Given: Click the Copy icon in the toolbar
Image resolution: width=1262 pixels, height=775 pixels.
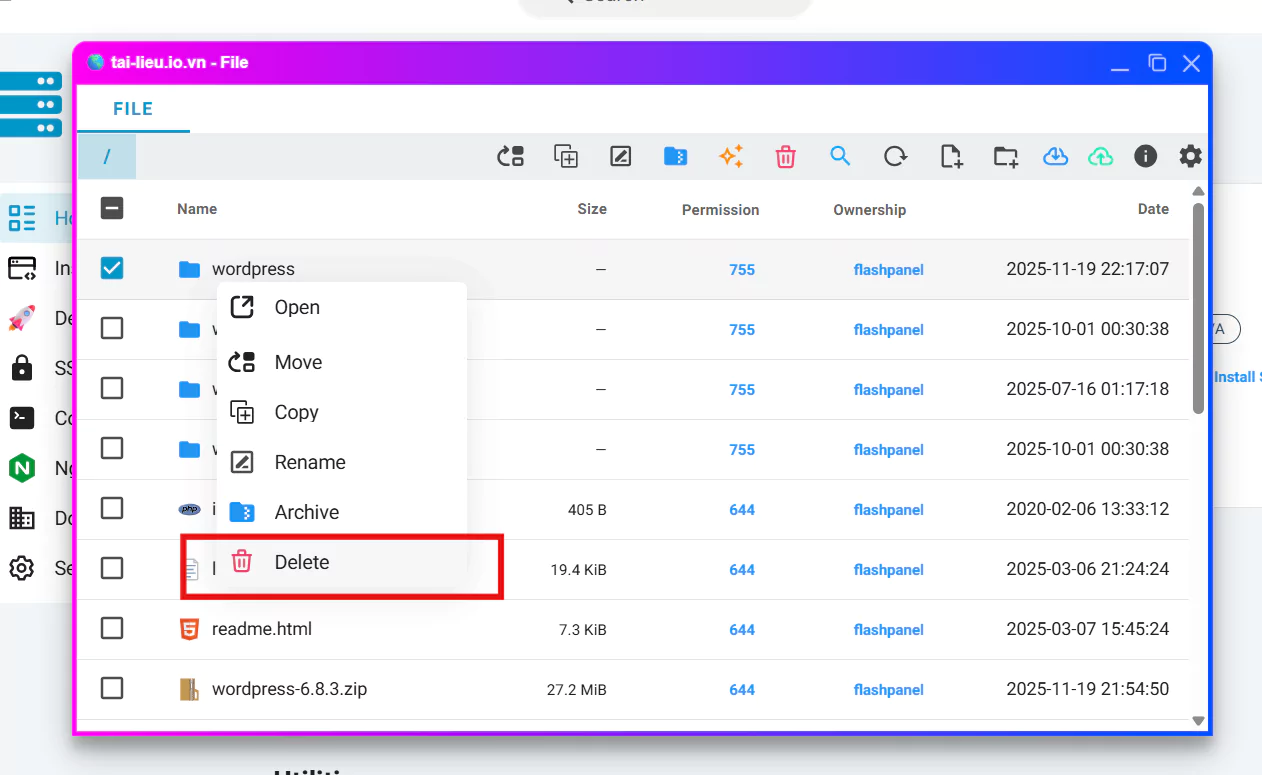Looking at the screenshot, I should tap(566, 156).
